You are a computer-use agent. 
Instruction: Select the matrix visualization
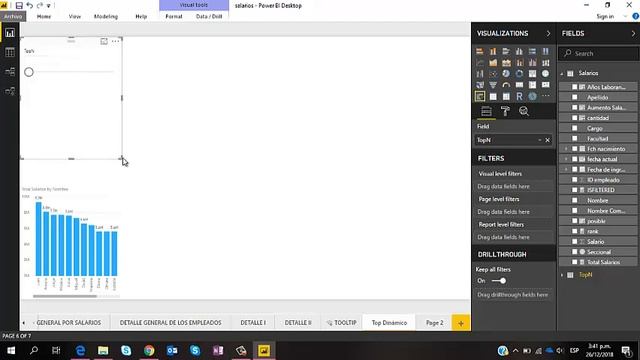[x=506, y=96]
